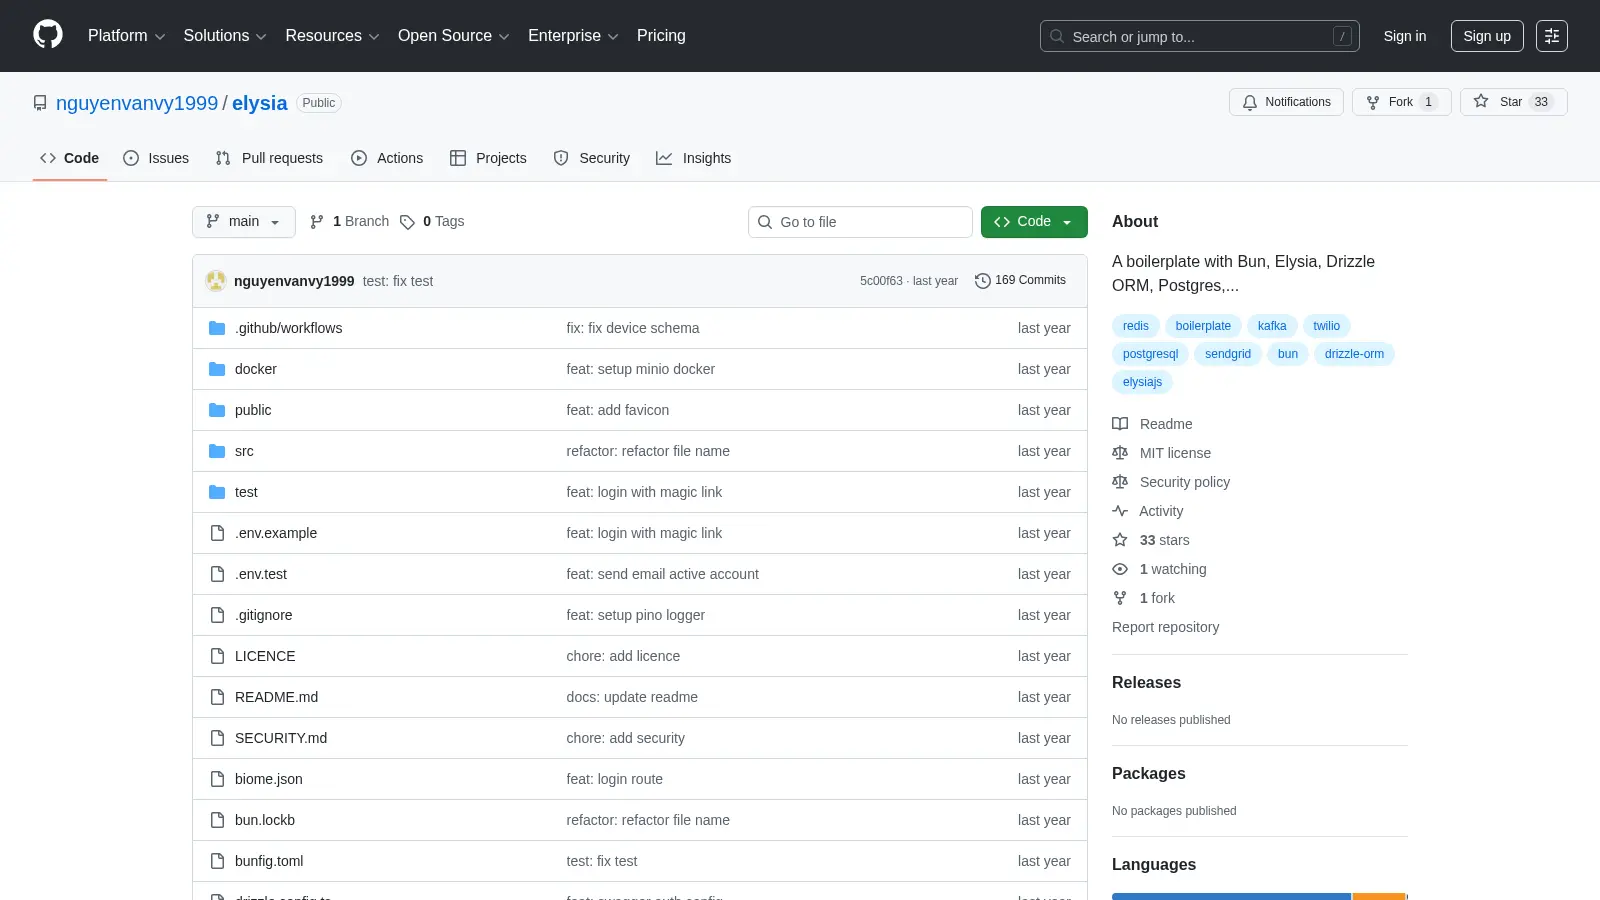This screenshot has height=900, width=1600.
Task: Open the nguyenvanvy1999 owner profile link
Action: [137, 103]
